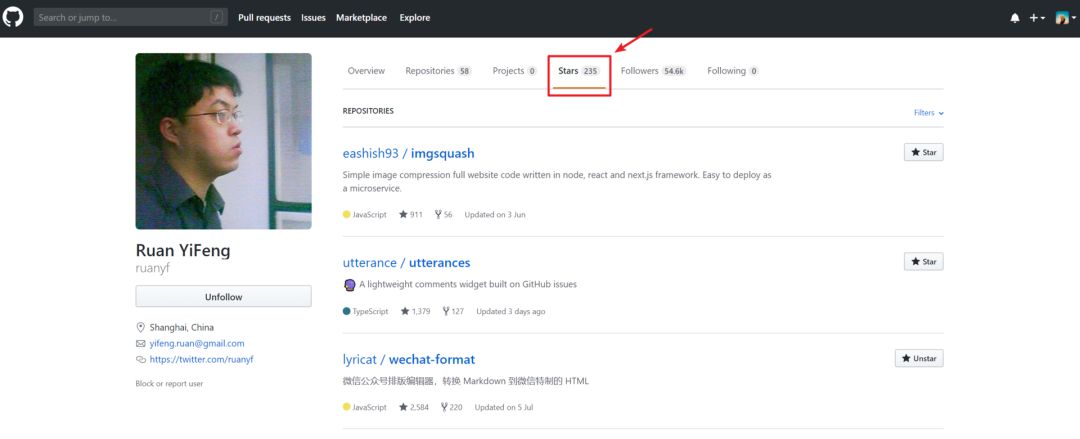Open Explore in top navigation
The height and width of the screenshot is (439, 1080).
(x=415, y=18)
